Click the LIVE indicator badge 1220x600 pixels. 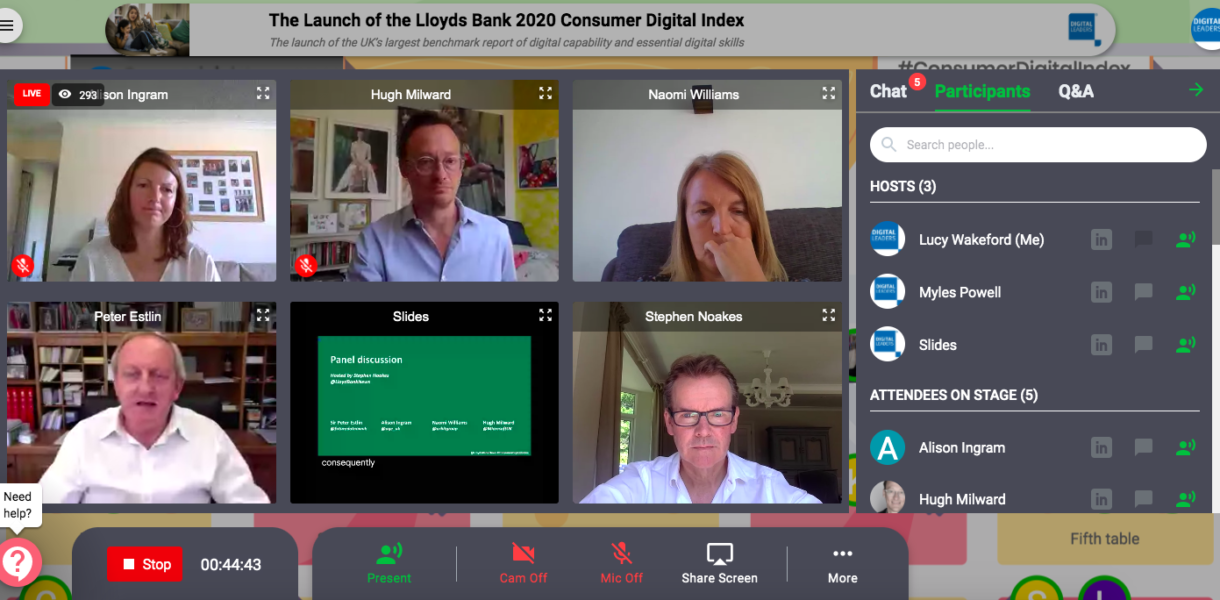[31, 94]
